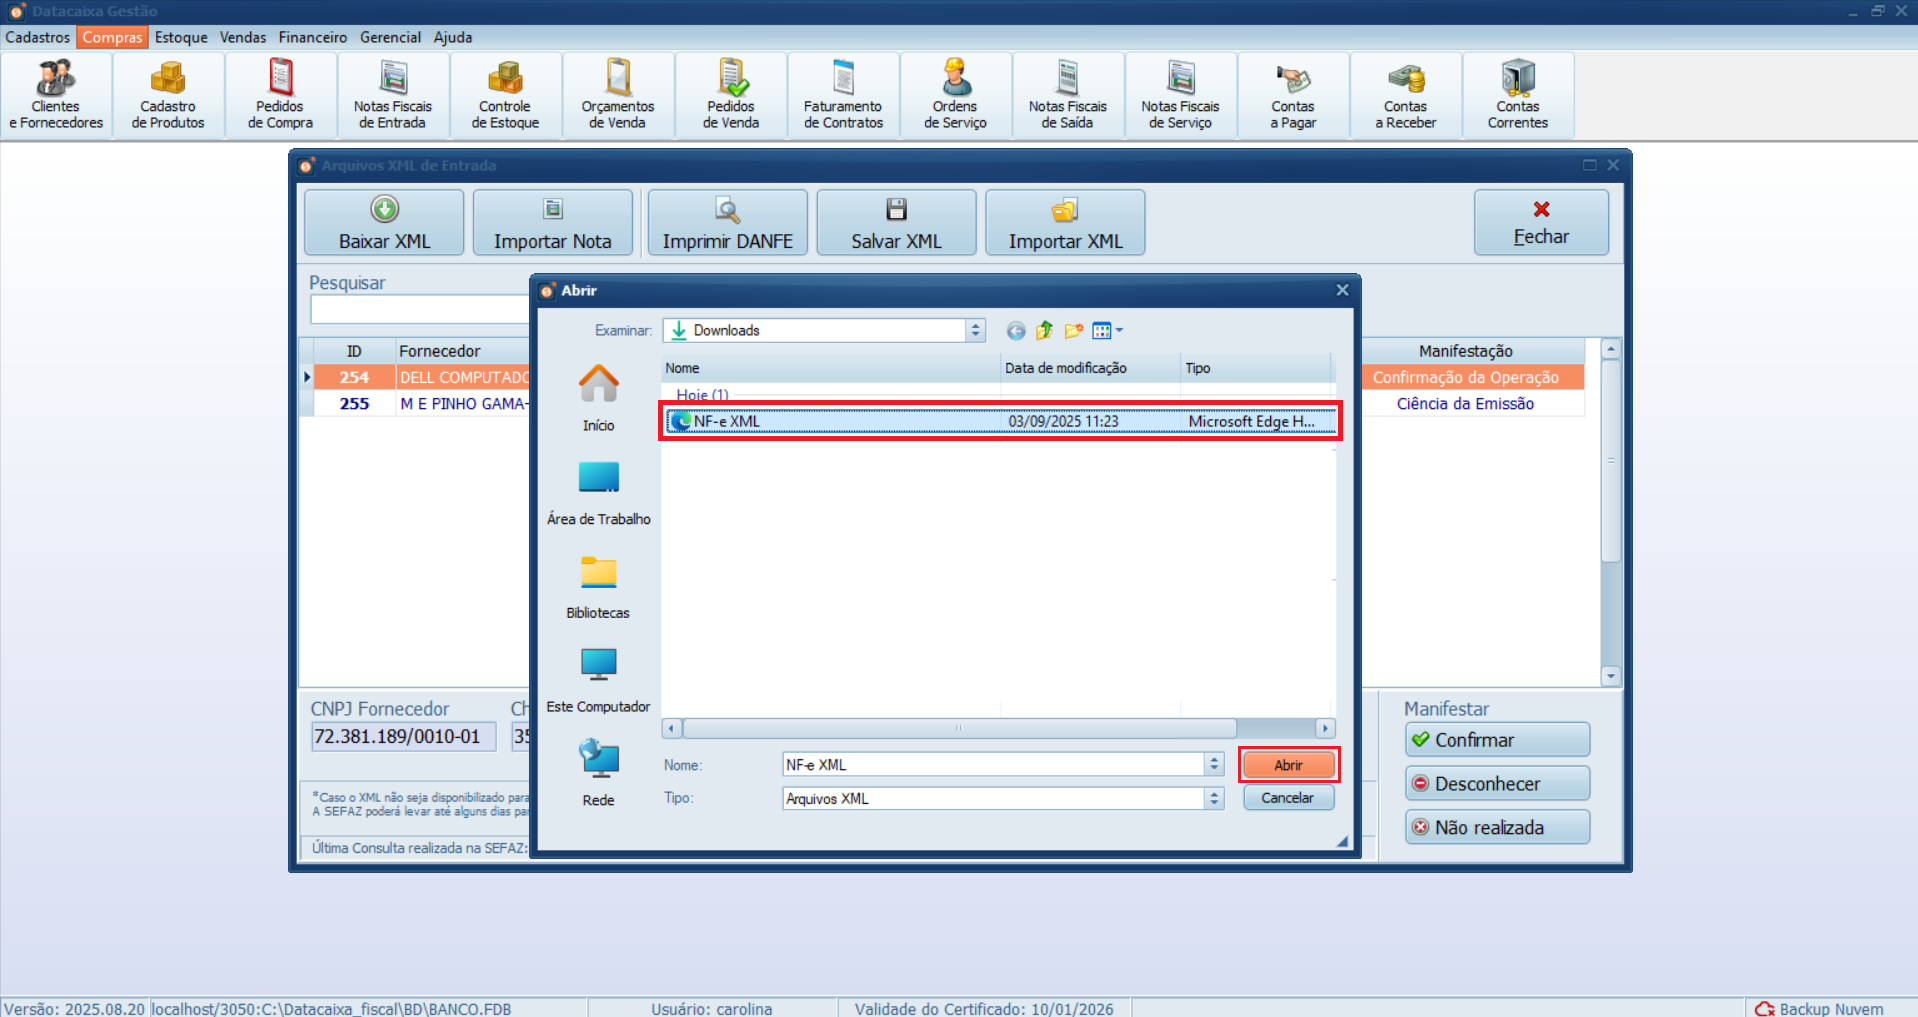Select Importar XML

point(1064,221)
